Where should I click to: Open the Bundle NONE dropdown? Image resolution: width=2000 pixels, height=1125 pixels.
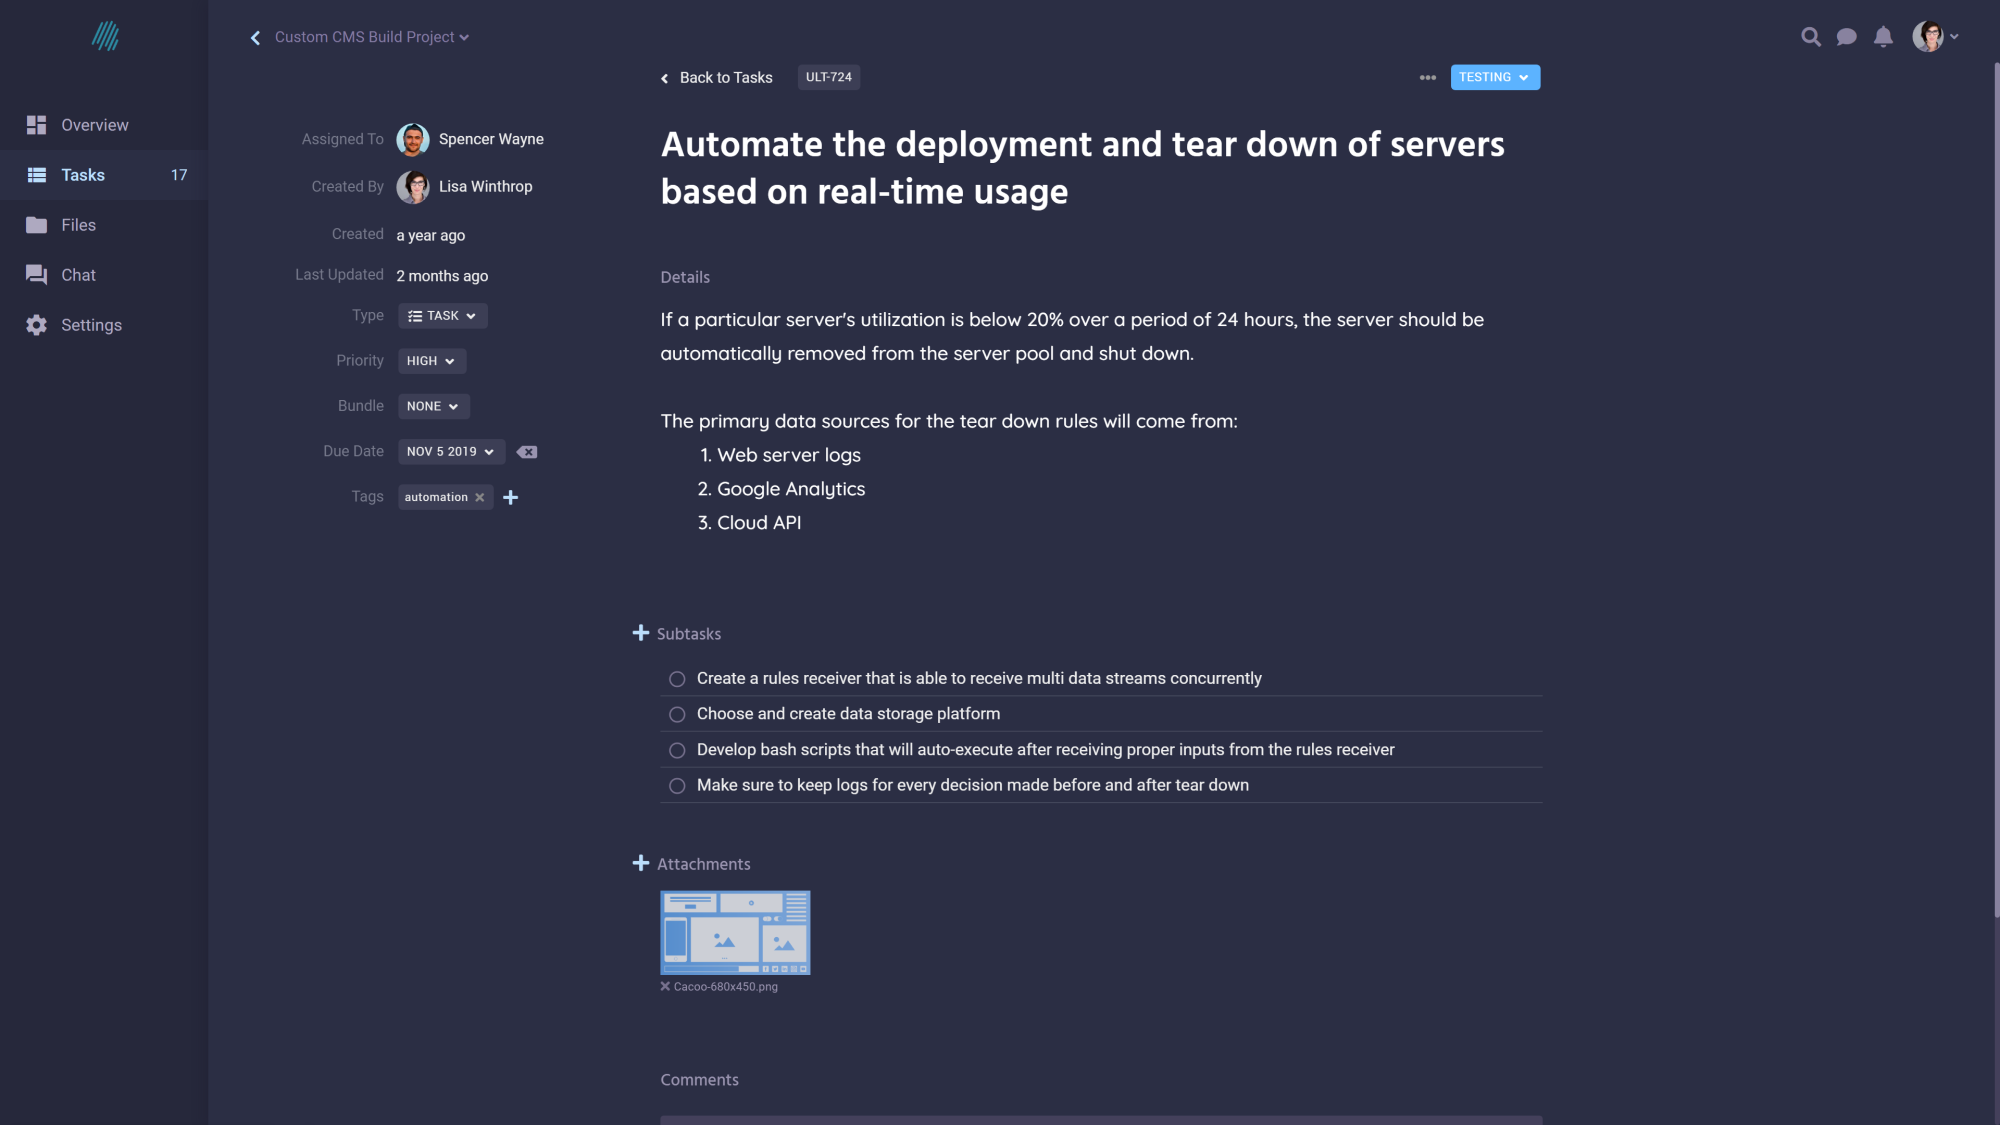coord(433,406)
